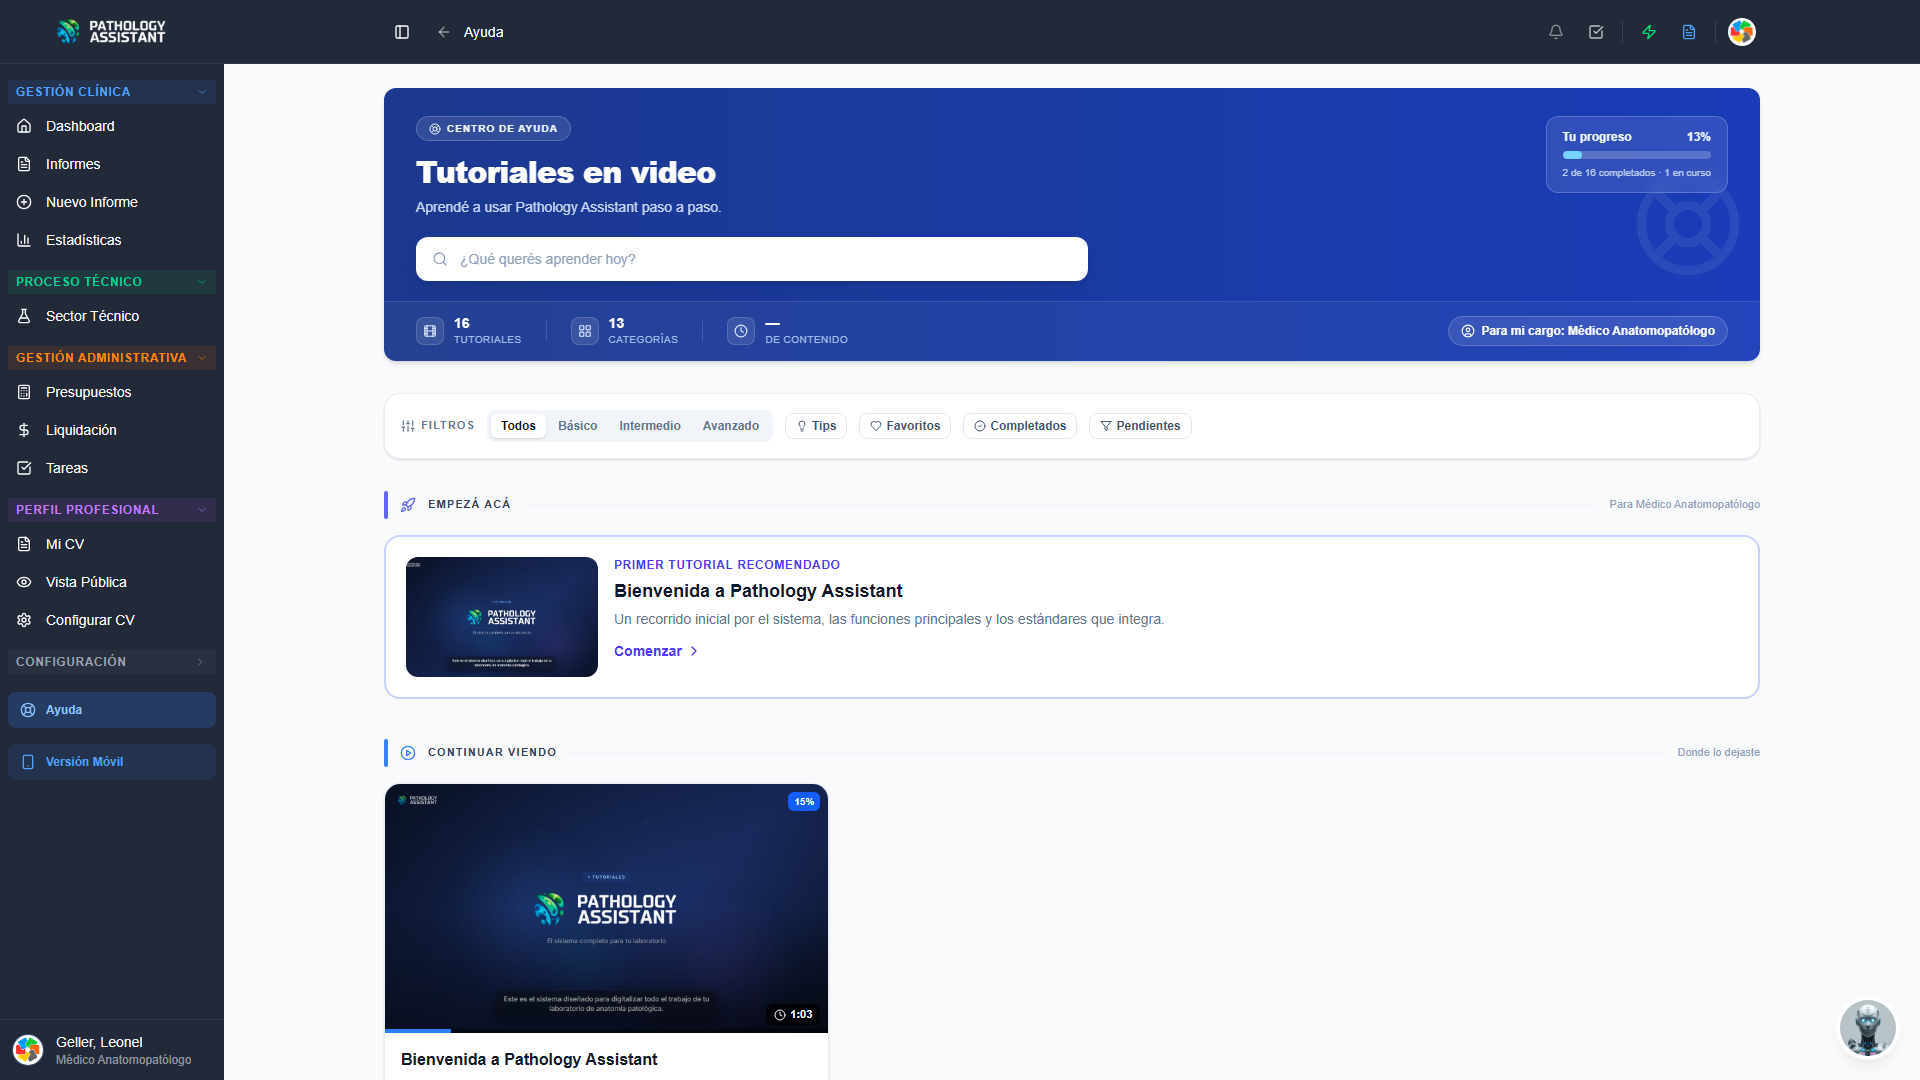Click the grid icon beside 13 Categorías
This screenshot has height=1080, width=1920.
(x=585, y=331)
